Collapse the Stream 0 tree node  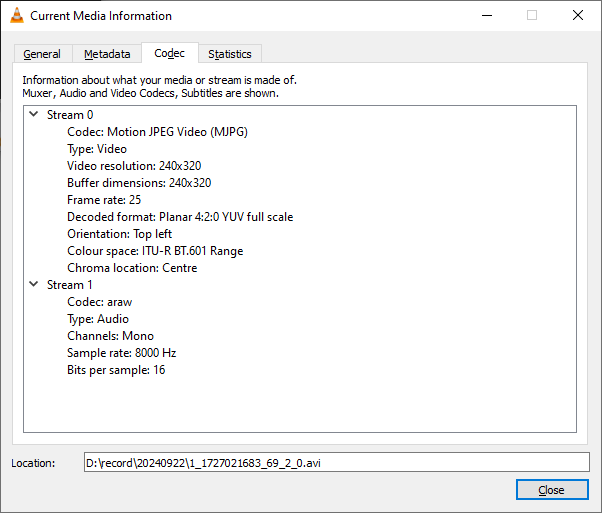34,115
